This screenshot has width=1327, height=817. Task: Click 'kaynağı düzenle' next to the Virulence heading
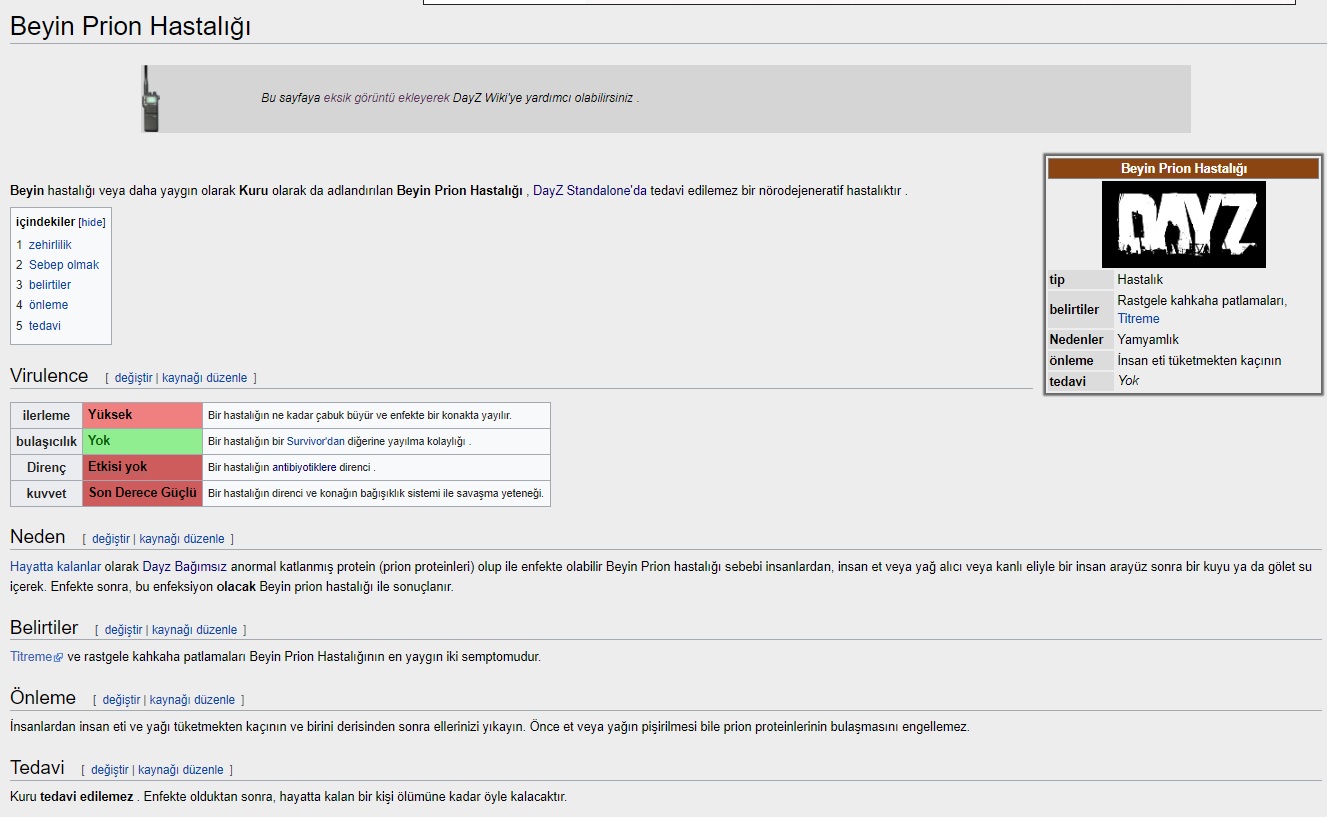coord(204,378)
